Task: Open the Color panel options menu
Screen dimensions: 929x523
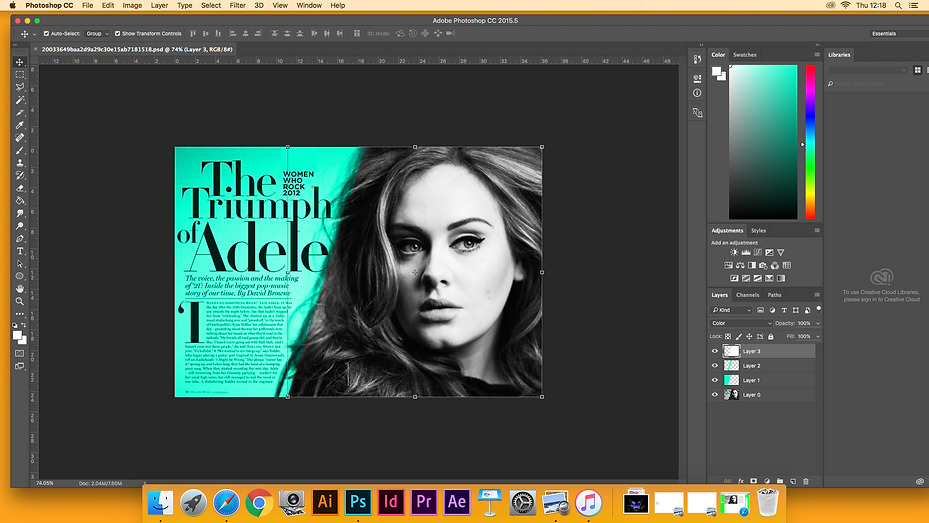Action: click(x=817, y=54)
